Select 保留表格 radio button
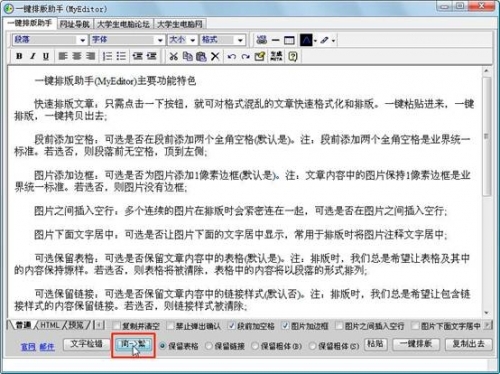 click(163, 346)
